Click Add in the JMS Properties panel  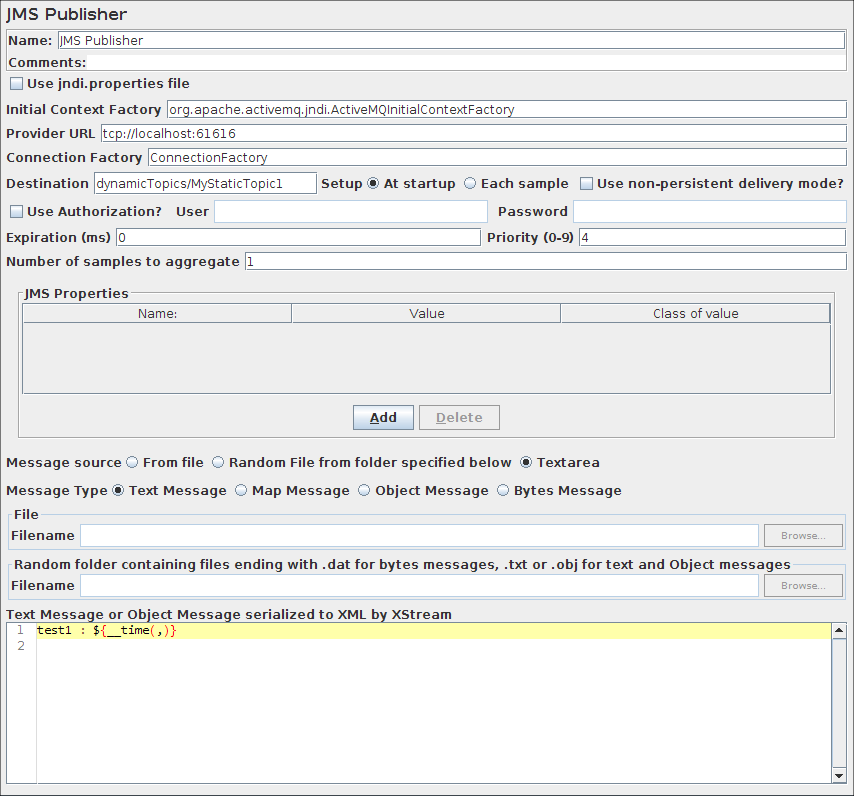point(383,417)
